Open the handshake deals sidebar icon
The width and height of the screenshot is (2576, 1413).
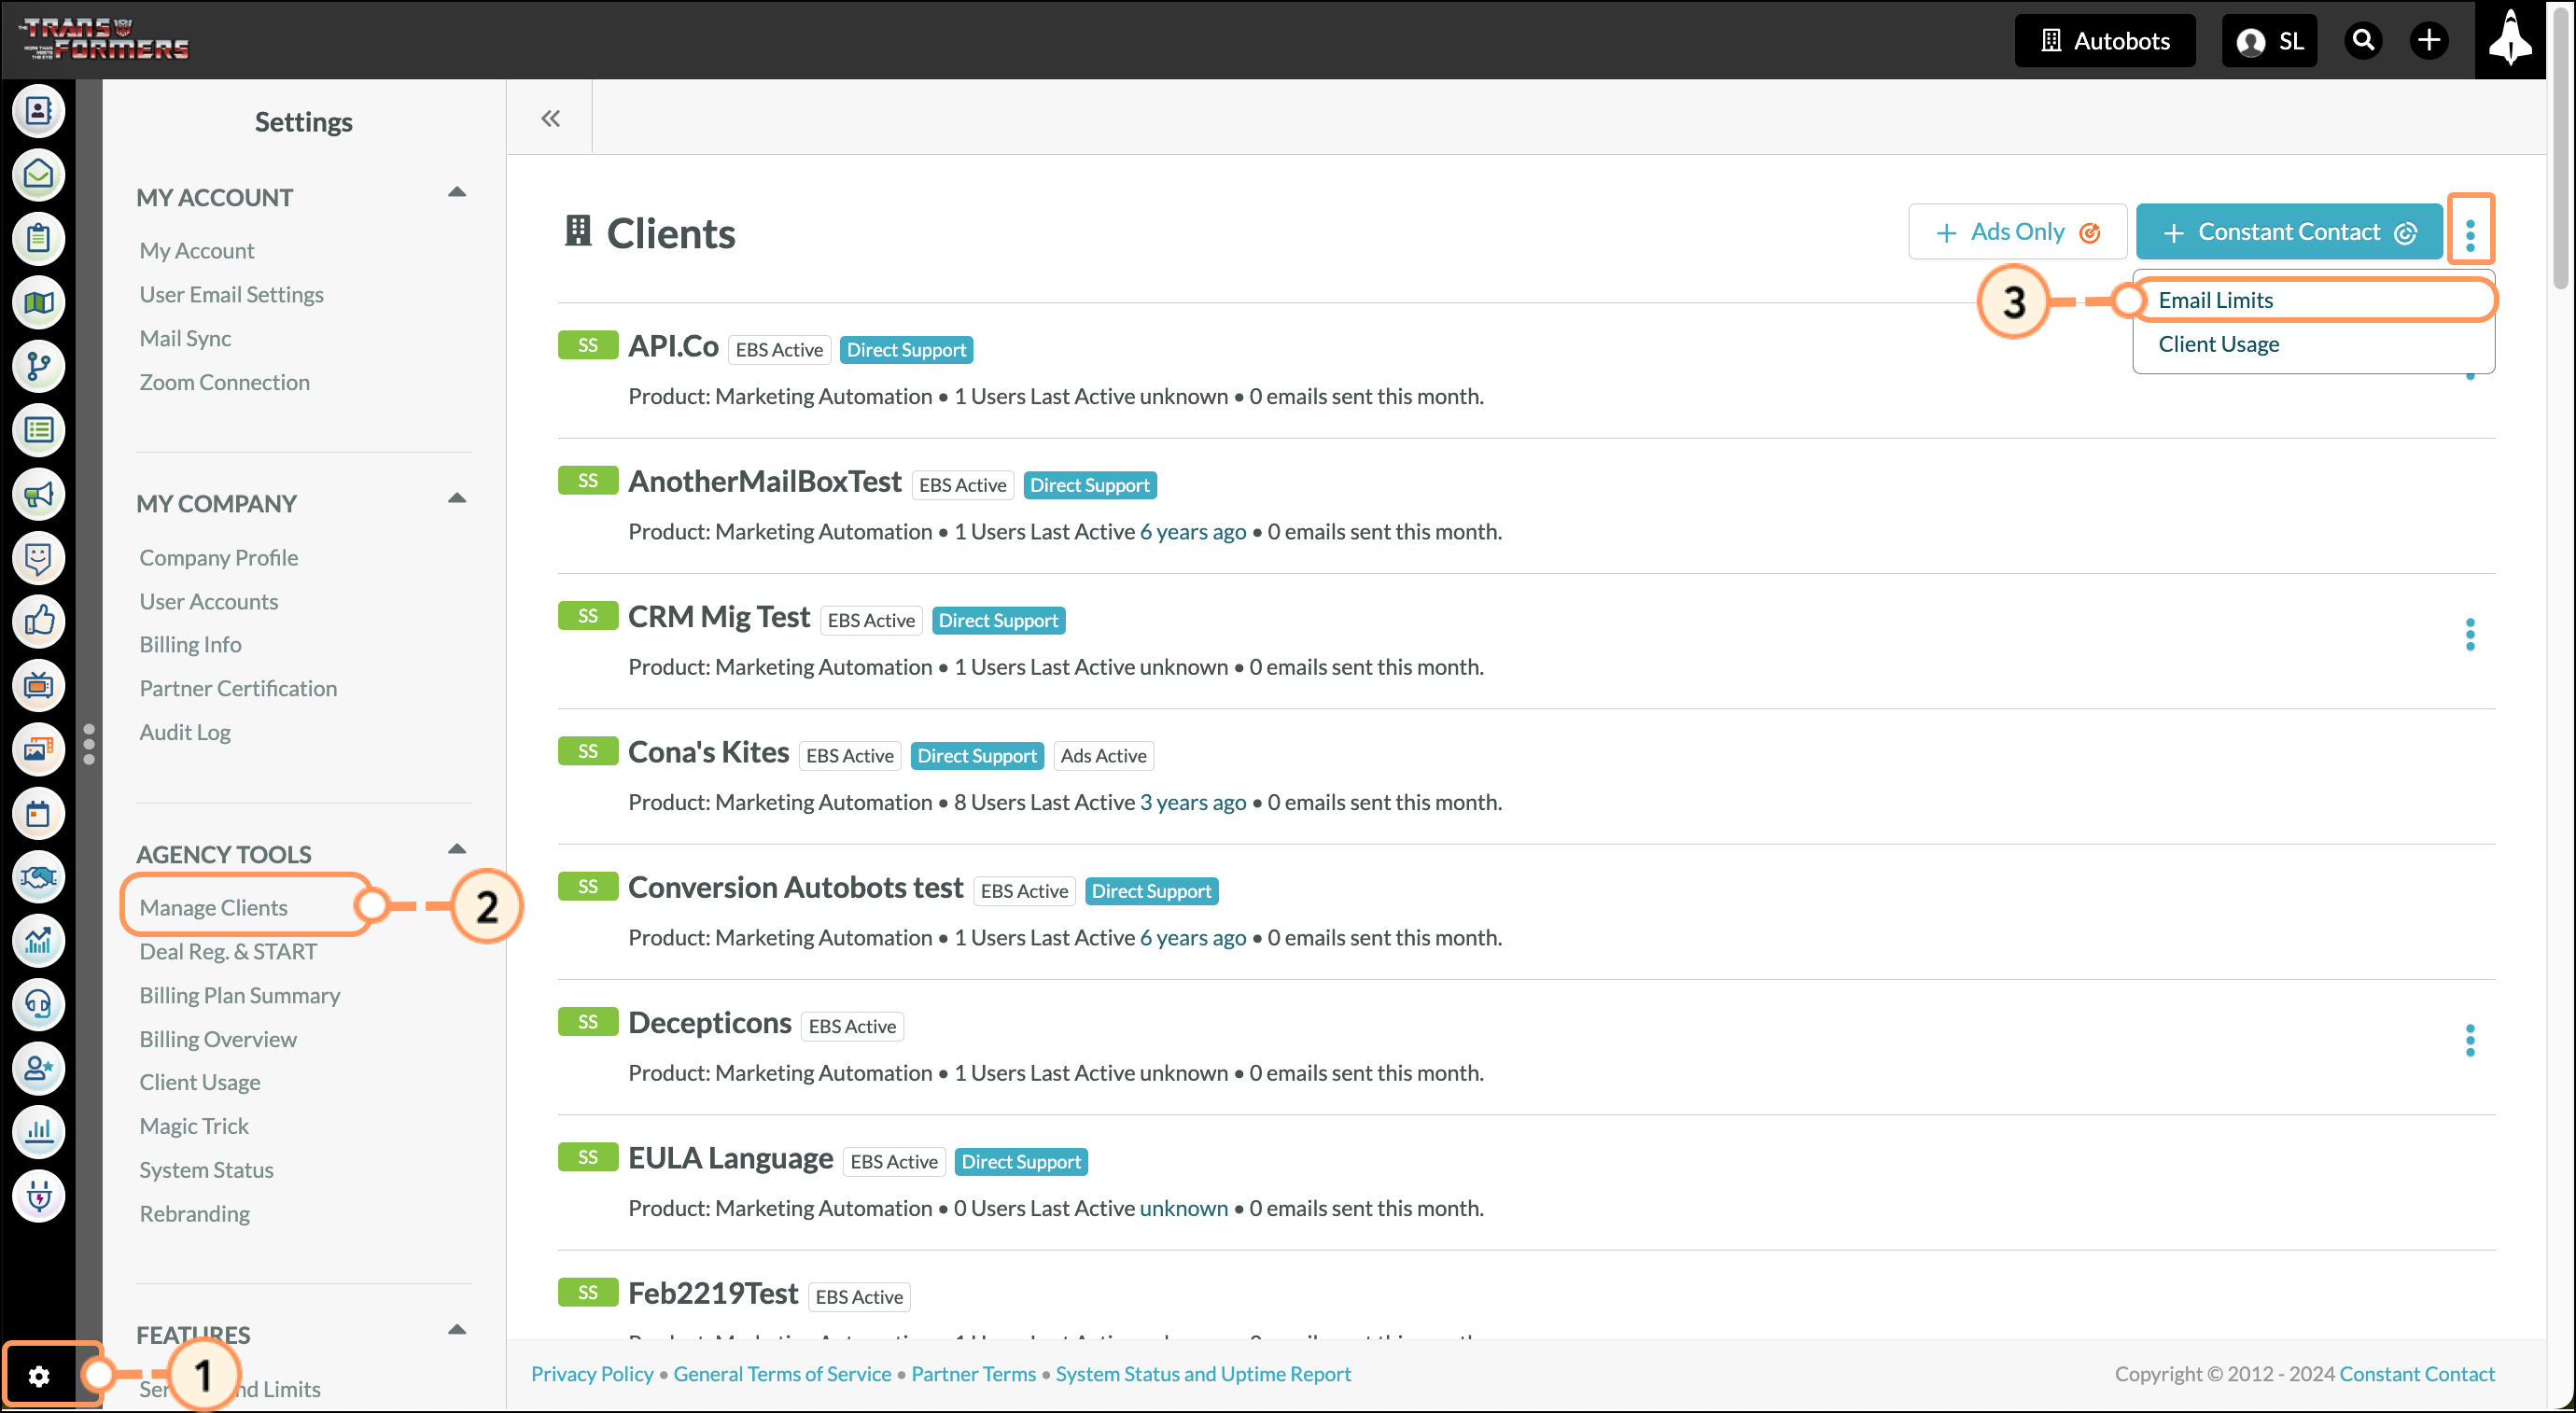click(x=38, y=877)
